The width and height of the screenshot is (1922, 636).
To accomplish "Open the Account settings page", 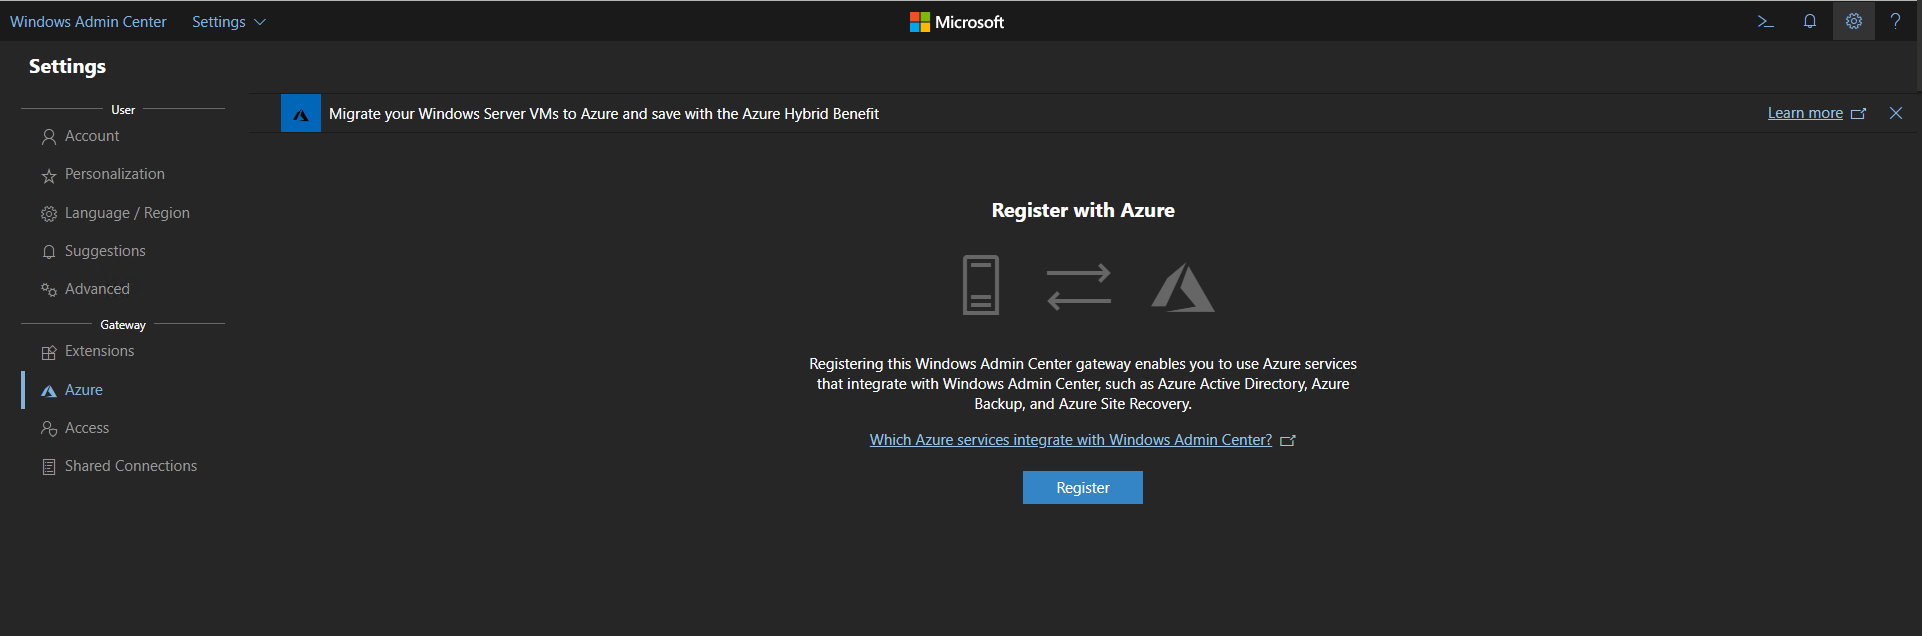I will pyautogui.click(x=92, y=136).
